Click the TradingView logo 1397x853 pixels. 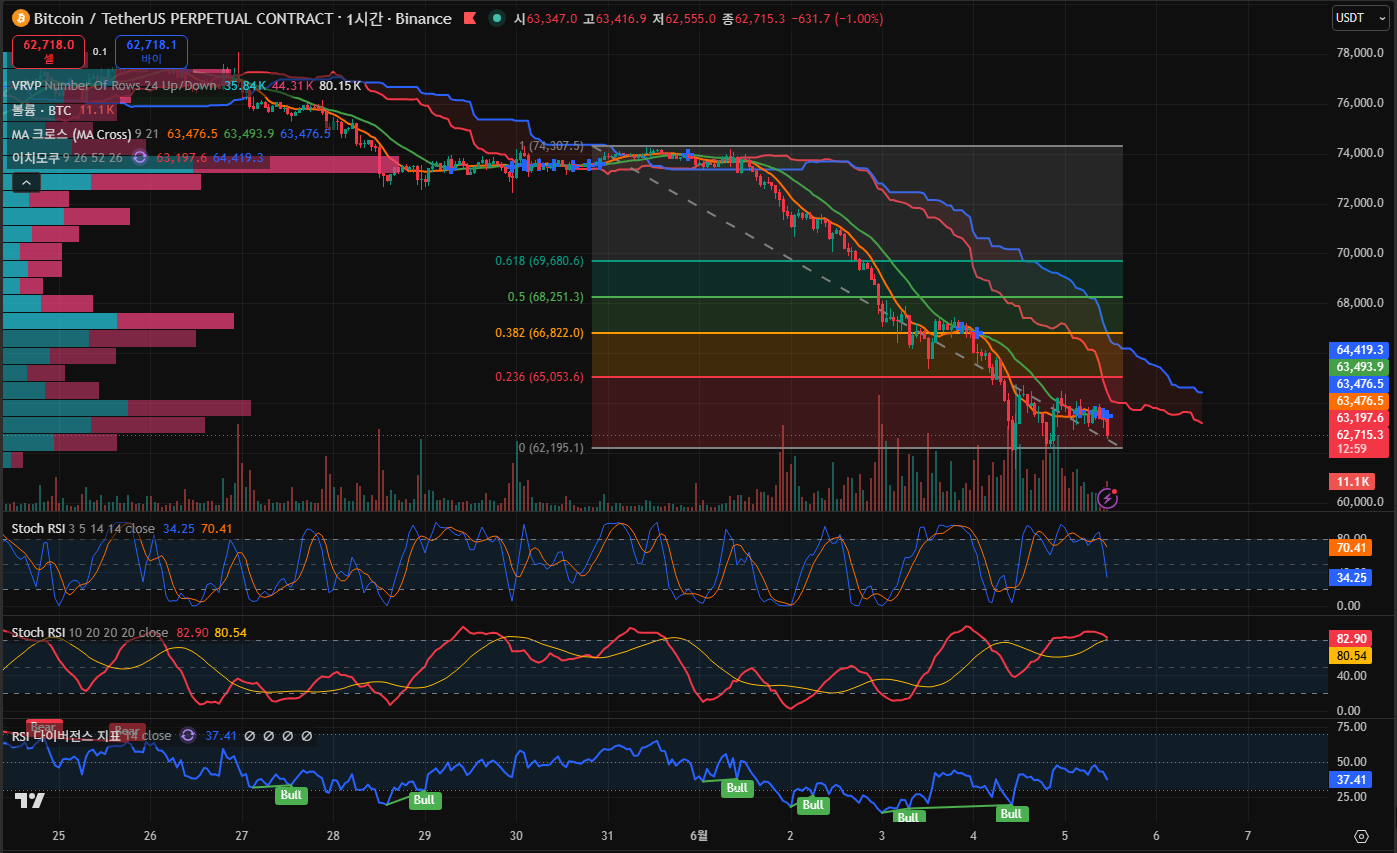pos(30,800)
